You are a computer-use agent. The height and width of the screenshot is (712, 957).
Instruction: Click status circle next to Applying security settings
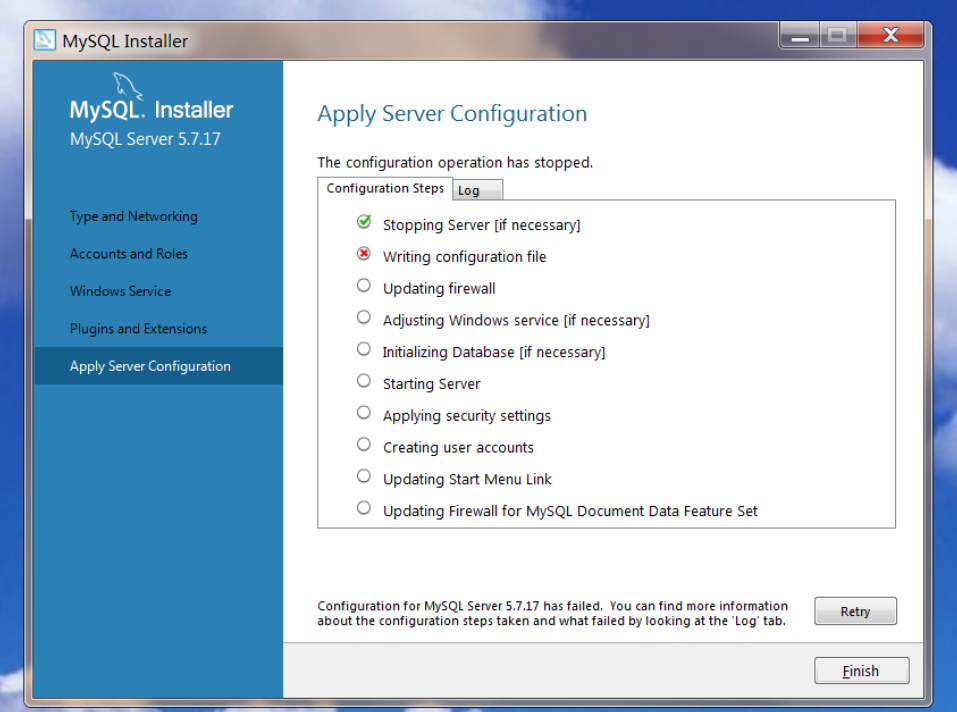[364, 412]
